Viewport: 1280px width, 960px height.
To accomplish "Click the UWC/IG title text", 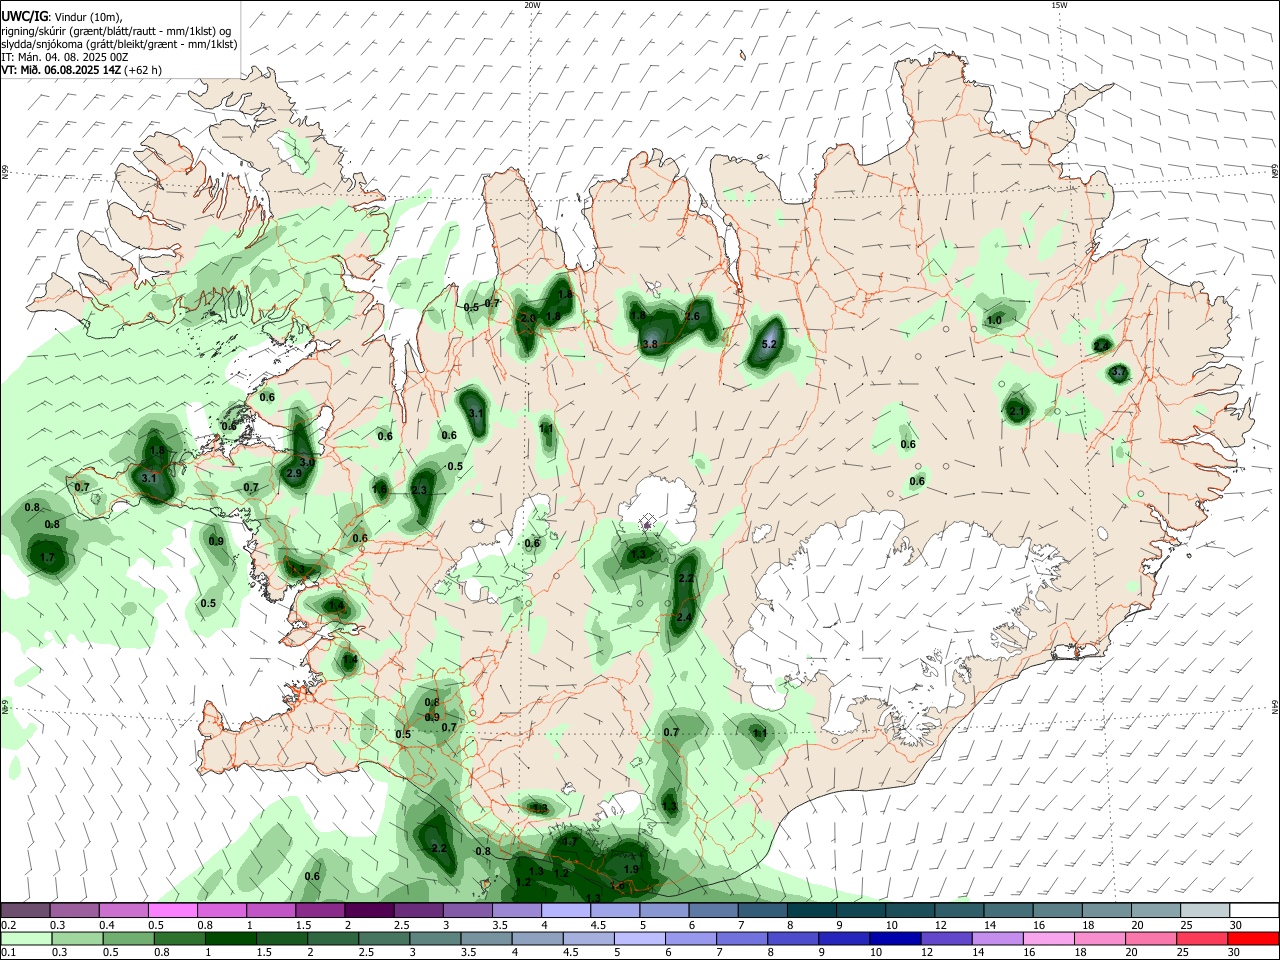I will coord(25,16).
